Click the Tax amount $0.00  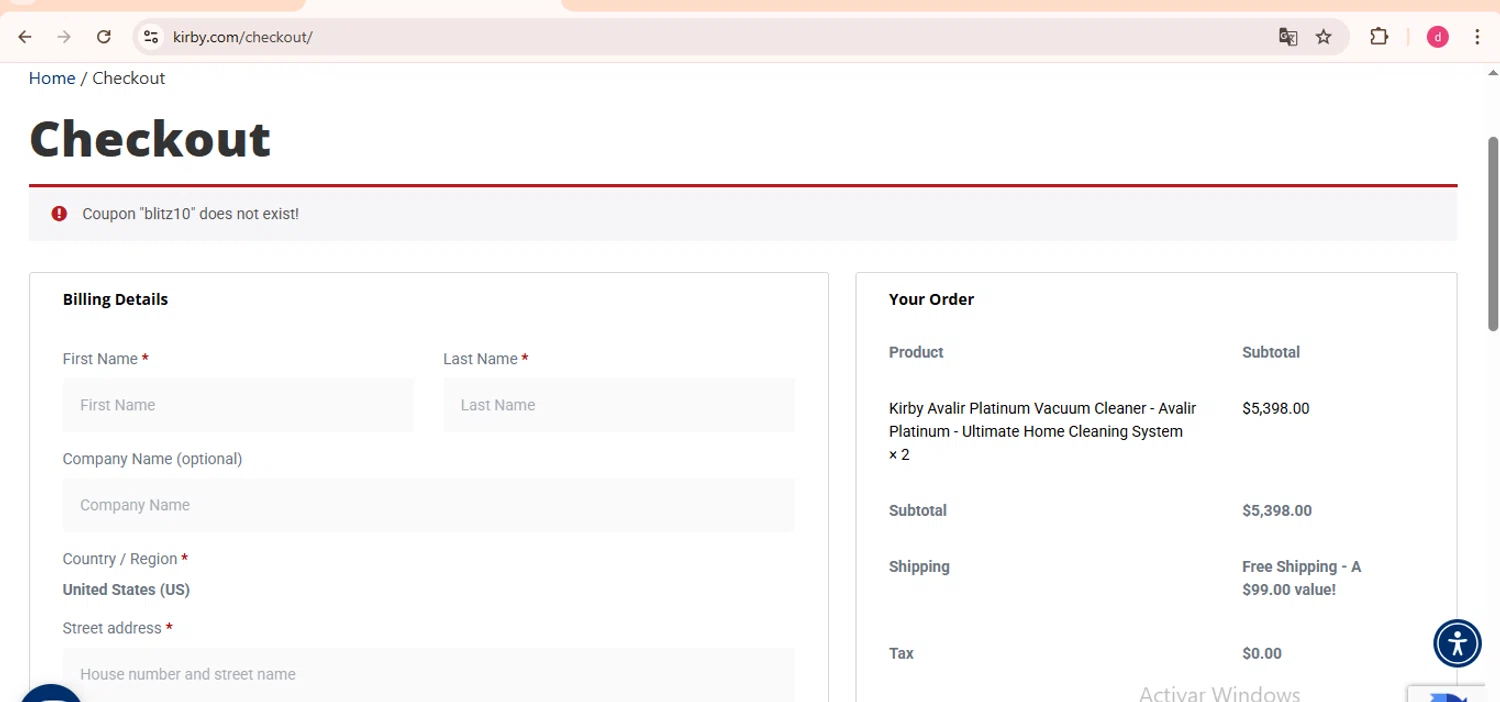point(1261,653)
